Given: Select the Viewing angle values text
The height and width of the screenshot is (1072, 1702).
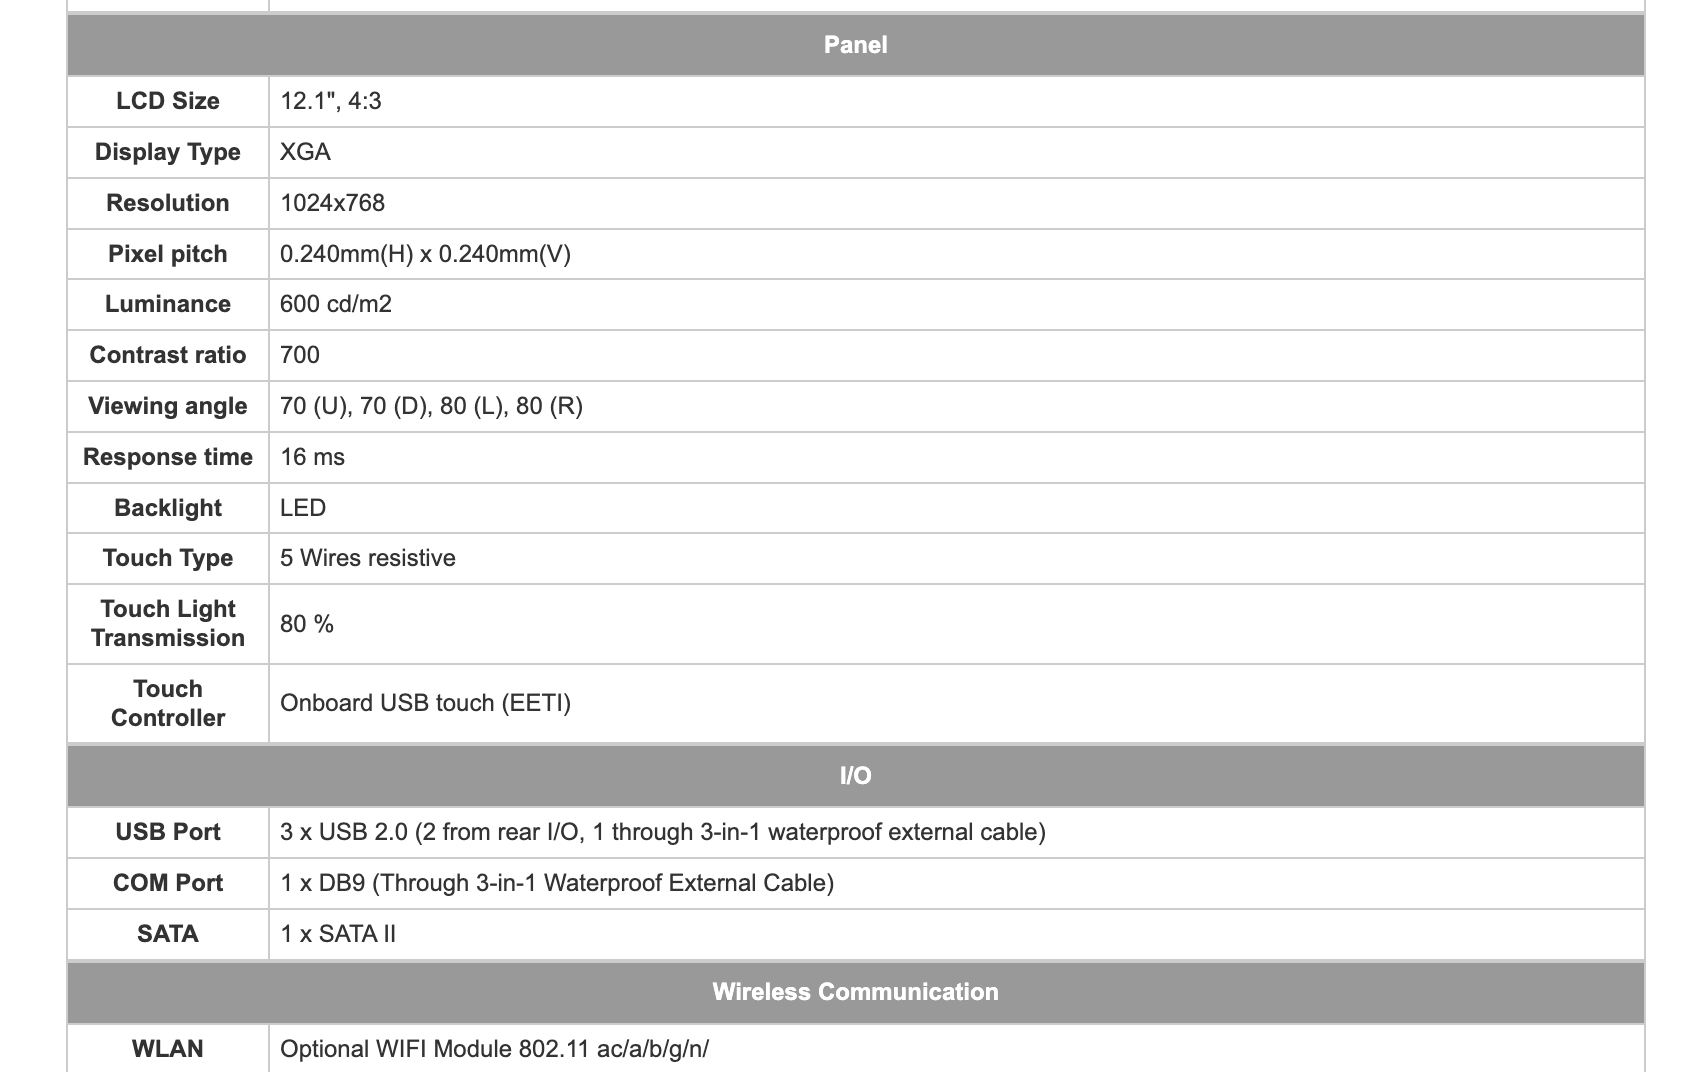Looking at the screenshot, I should [431, 406].
